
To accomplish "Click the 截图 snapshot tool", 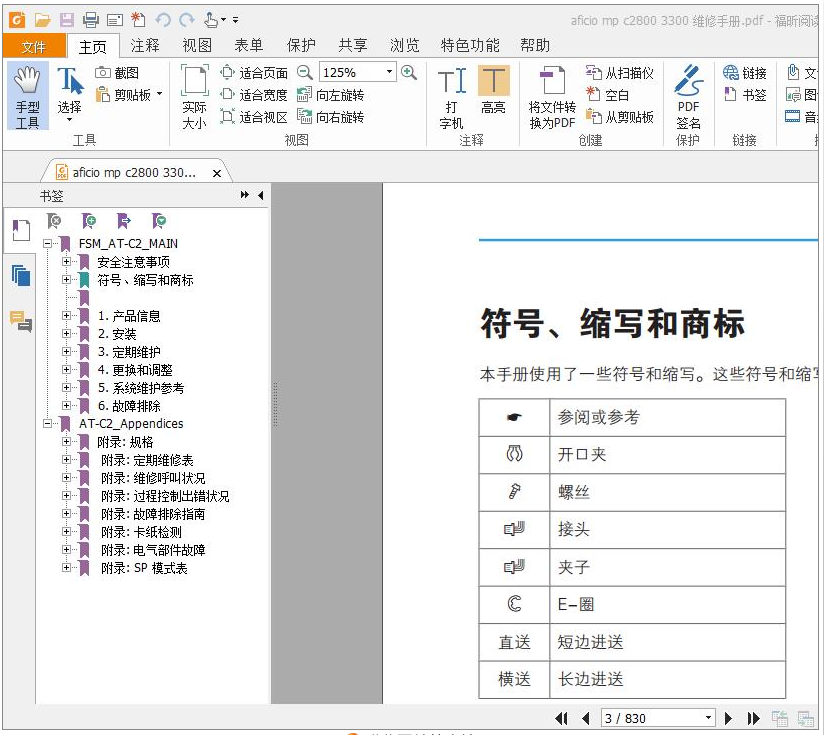I will [117, 73].
